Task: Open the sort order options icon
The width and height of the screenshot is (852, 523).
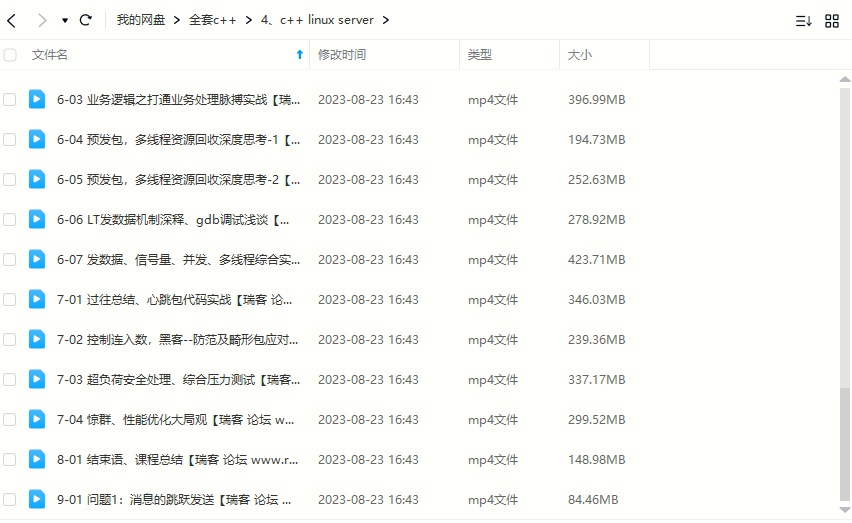Action: (x=803, y=21)
